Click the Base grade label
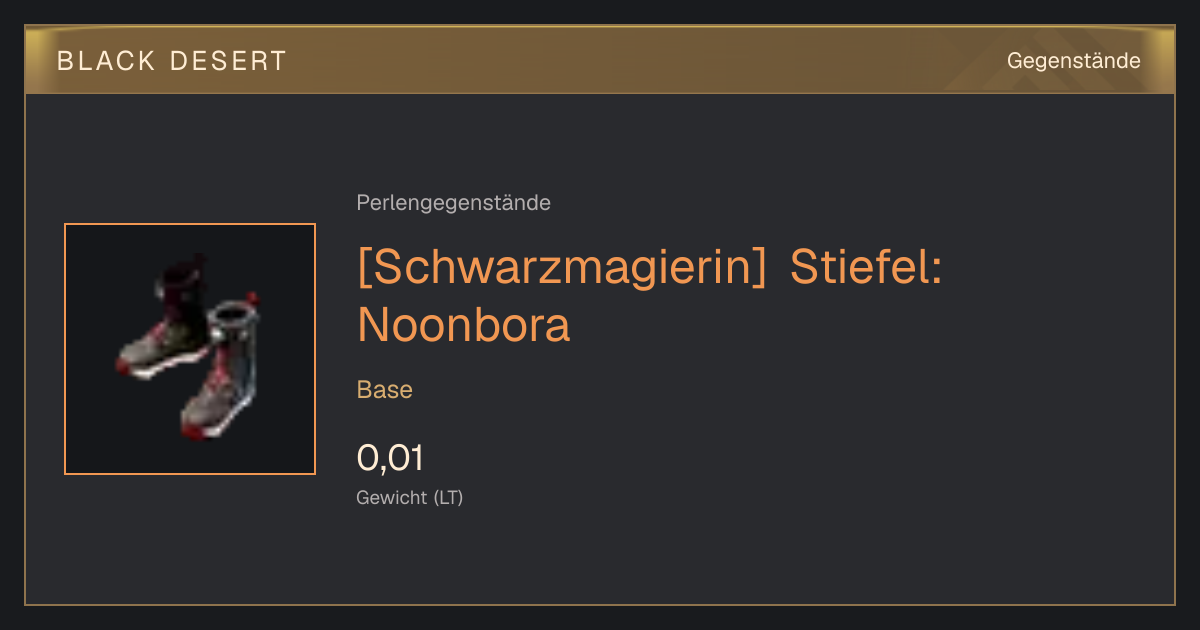The image size is (1200, 630). pos(385,390)
